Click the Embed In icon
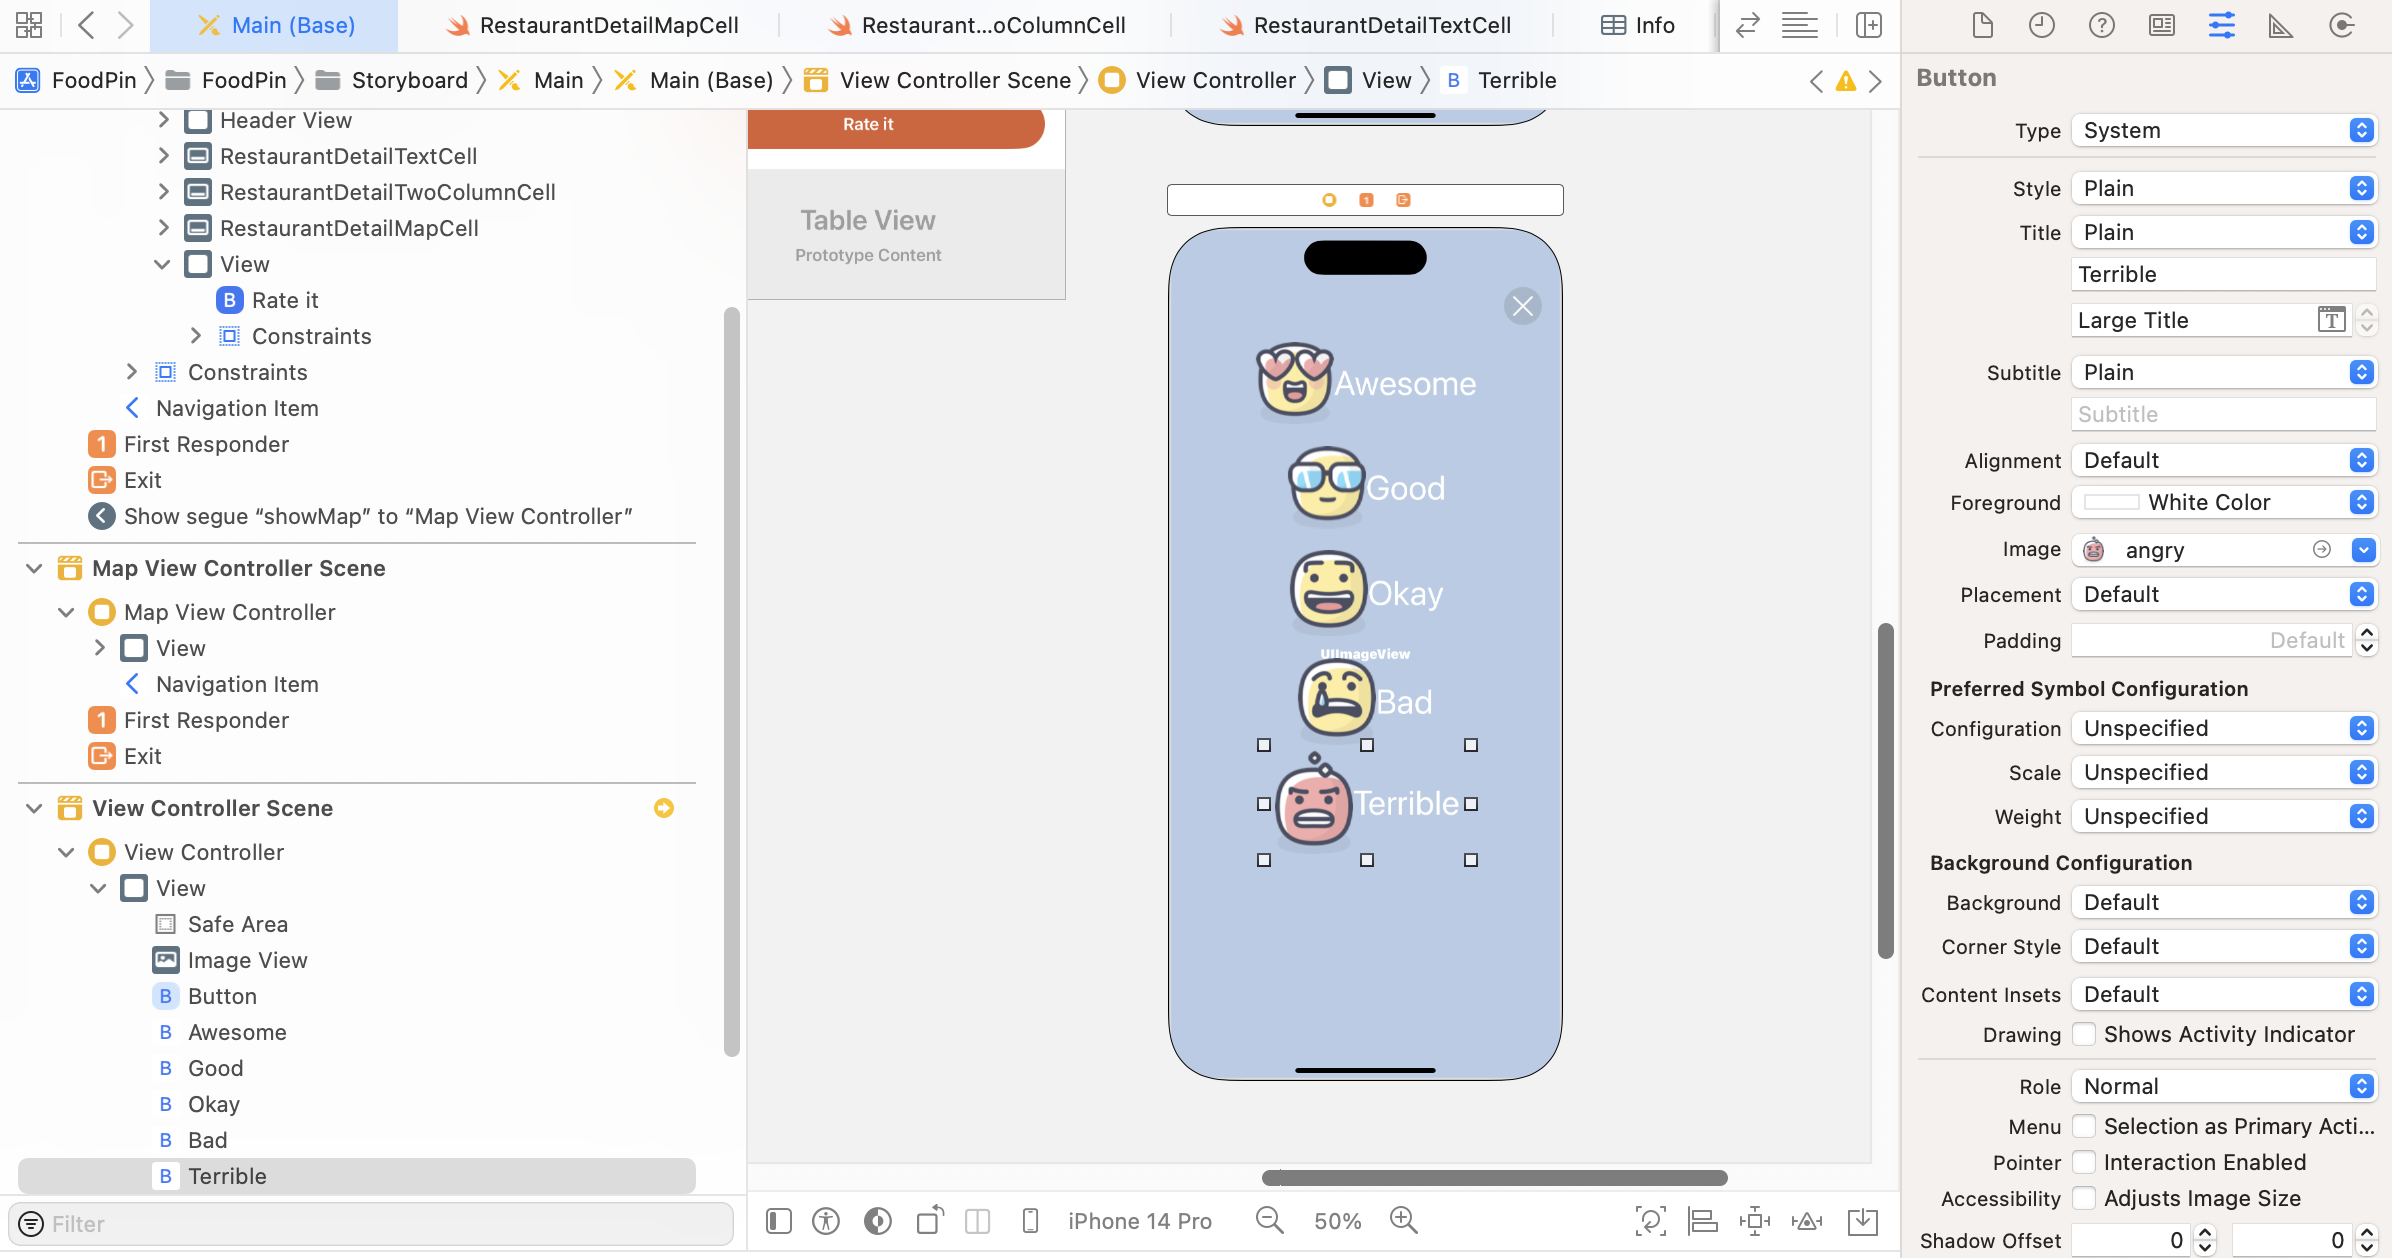This screenshot has height=1258, width=2392. click(x=1863, y=1221)
